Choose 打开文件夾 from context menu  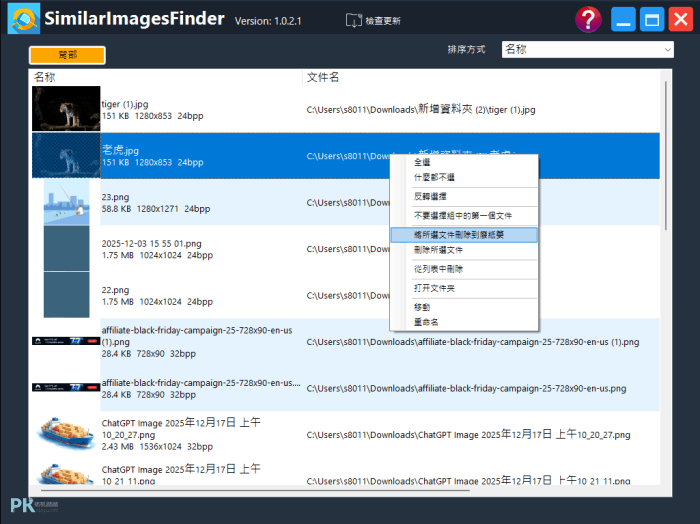(464, 288)
